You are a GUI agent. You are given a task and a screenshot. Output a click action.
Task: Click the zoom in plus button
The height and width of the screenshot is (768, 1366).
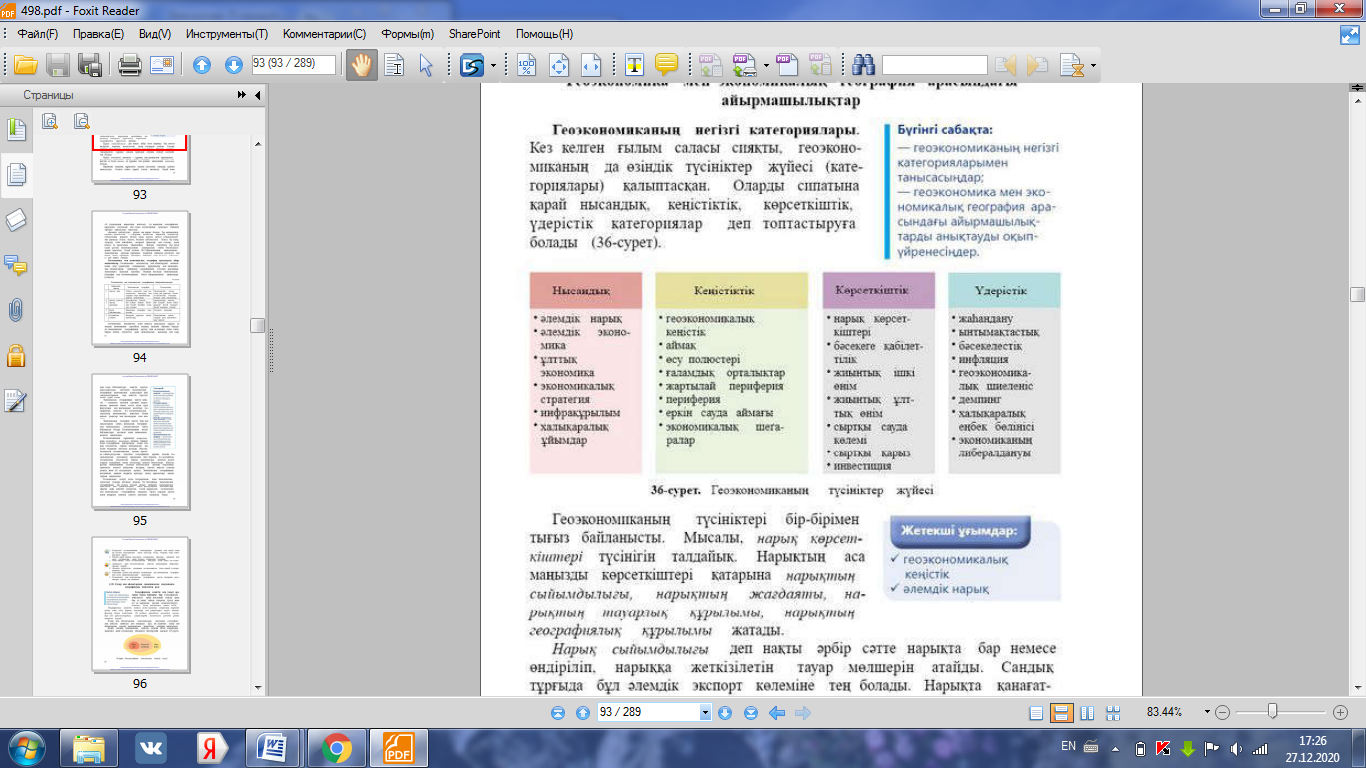point(1341,713)
